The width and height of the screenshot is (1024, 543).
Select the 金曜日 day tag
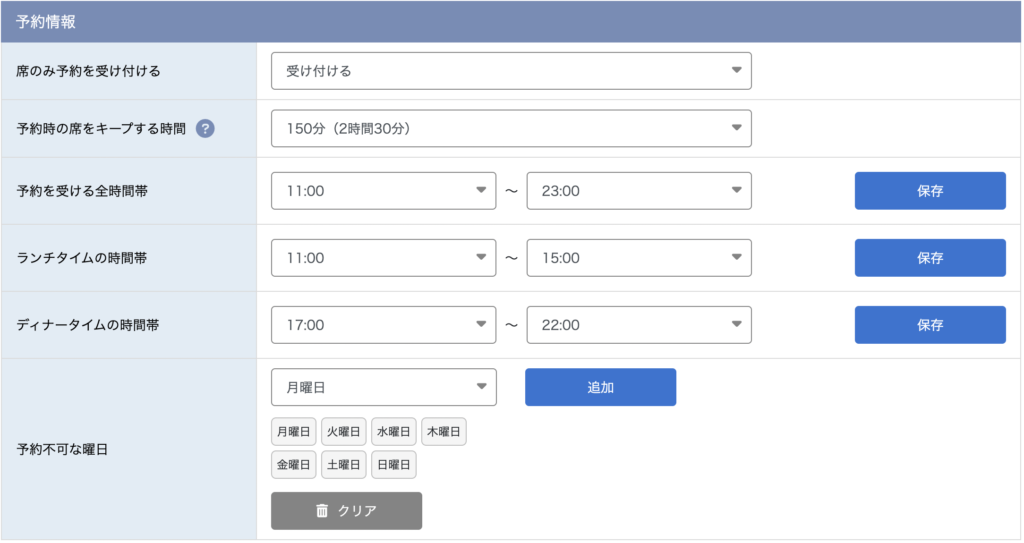pyautogui.click(x=293, y=465)
